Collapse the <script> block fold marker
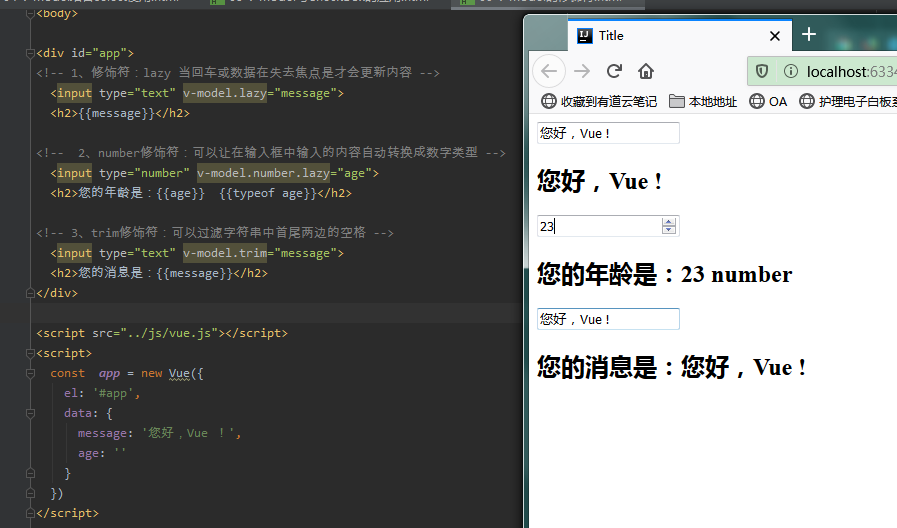Viewport: 897px width, 528px height. (30, 353)
